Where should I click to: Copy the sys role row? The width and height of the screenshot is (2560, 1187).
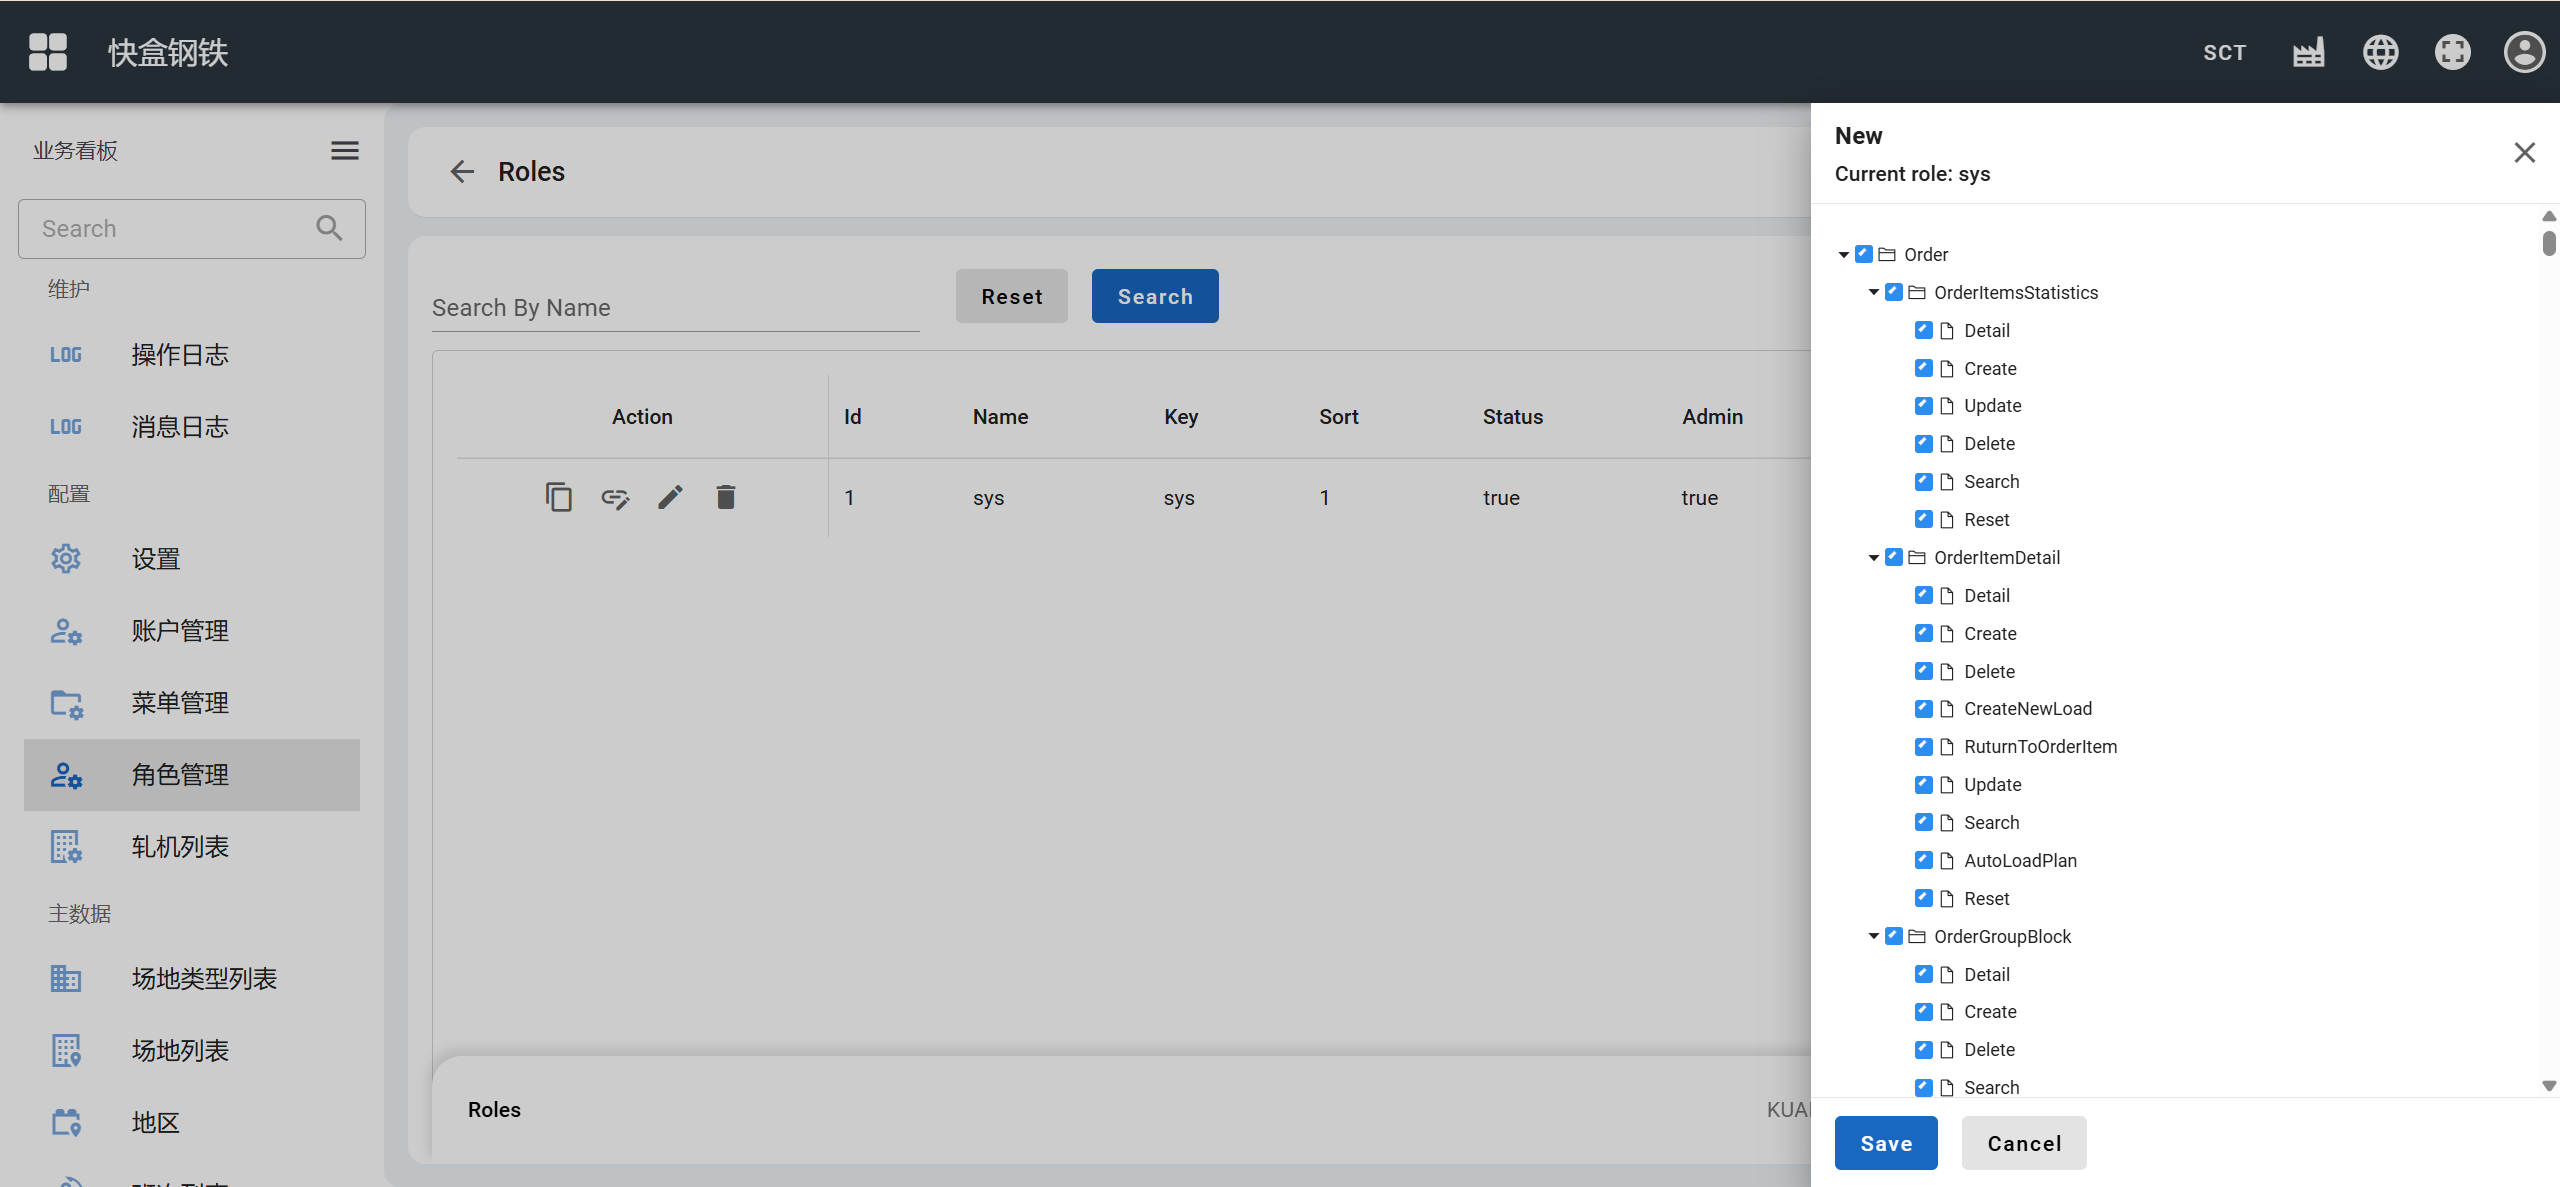pyautogui.click(x=559, y=497)
